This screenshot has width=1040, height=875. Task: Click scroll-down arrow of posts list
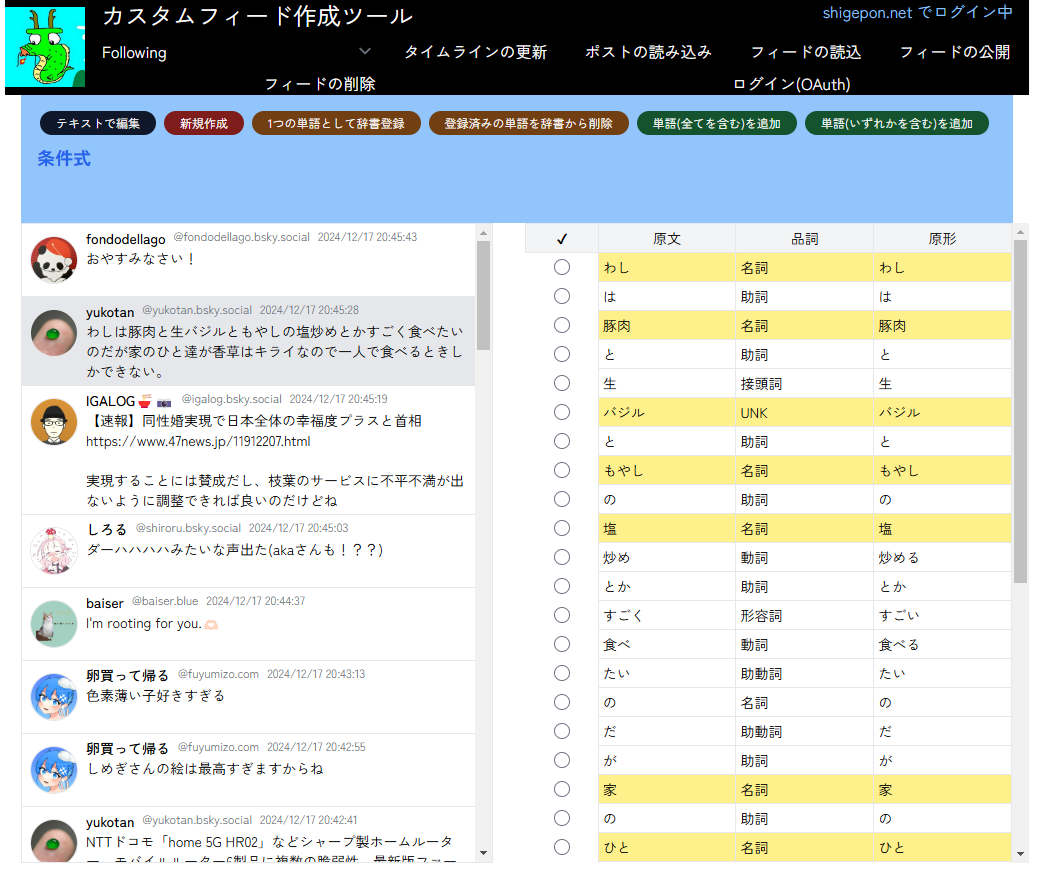click(x=484, y=853)
